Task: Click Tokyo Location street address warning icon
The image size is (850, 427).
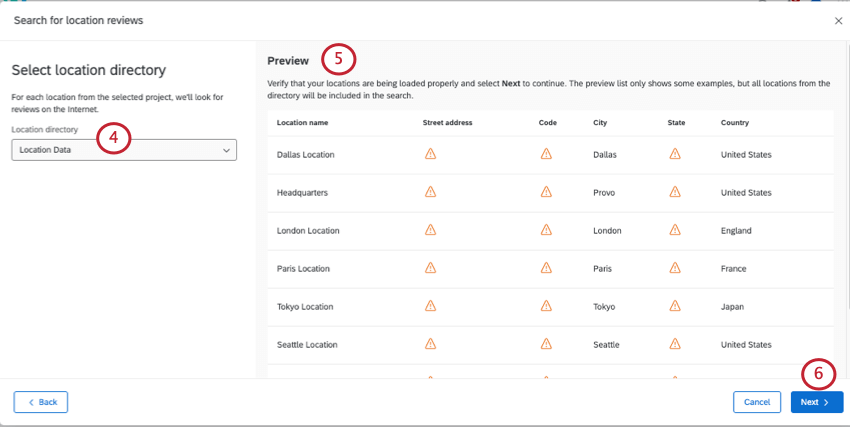Action: point(430,306)
